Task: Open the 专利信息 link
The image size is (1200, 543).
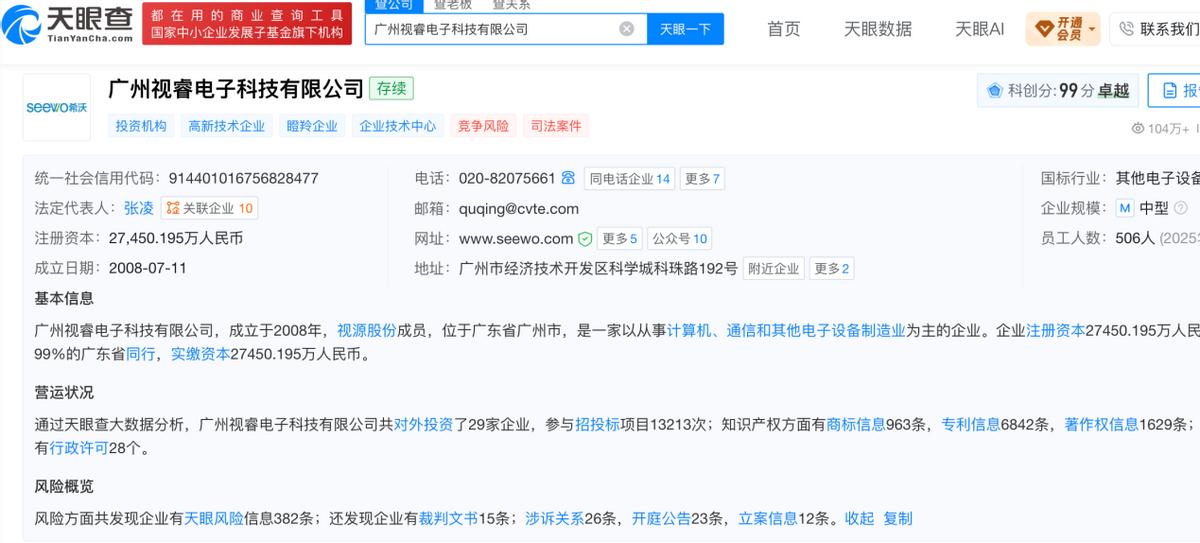Action: click(x=971, y=424)
